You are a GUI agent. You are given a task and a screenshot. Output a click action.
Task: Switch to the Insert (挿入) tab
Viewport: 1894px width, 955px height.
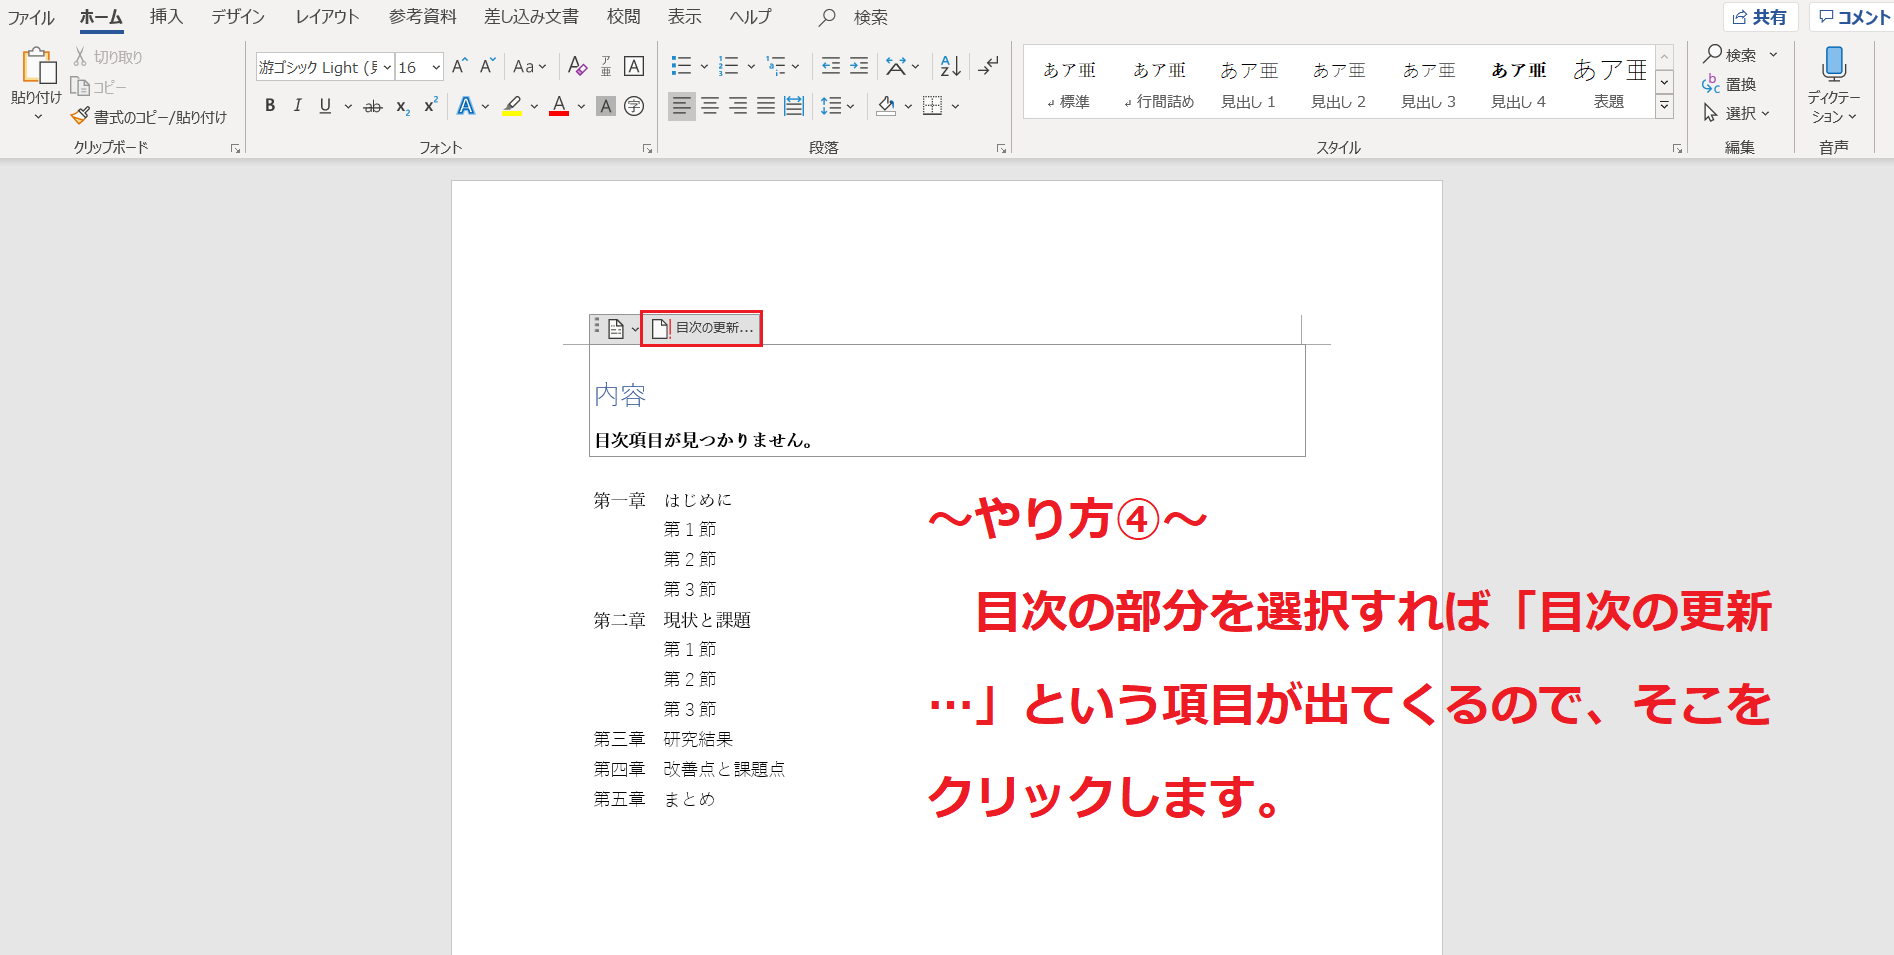[x=166, y=17]
